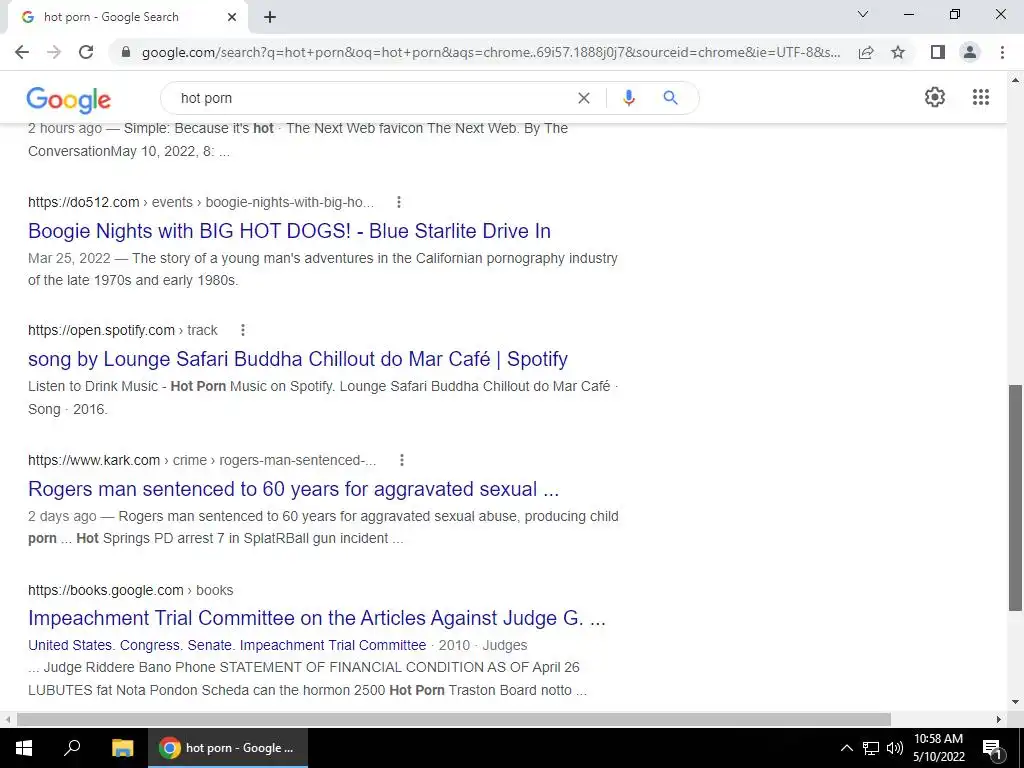View site information via the lock icon
The width and height of the screenshot is (1024, 768).
click(x=126, y=52)
